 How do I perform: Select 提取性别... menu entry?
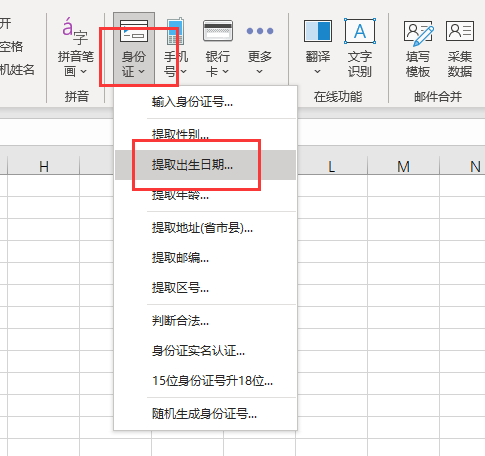[205, 135]
